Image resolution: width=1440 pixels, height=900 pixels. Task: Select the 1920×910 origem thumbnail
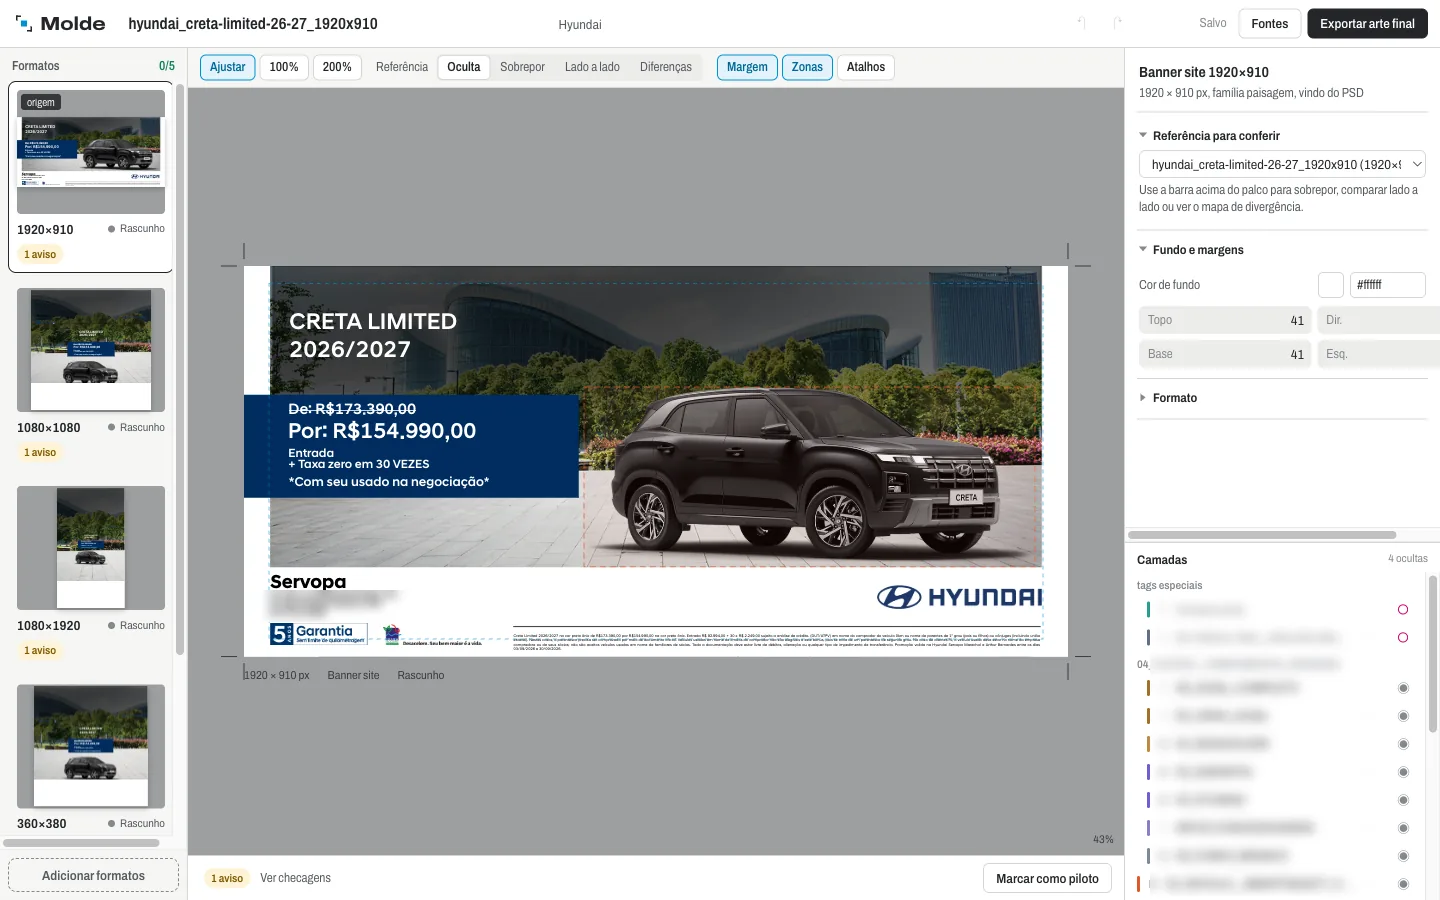pyautogui.click(x=91, y=152)
